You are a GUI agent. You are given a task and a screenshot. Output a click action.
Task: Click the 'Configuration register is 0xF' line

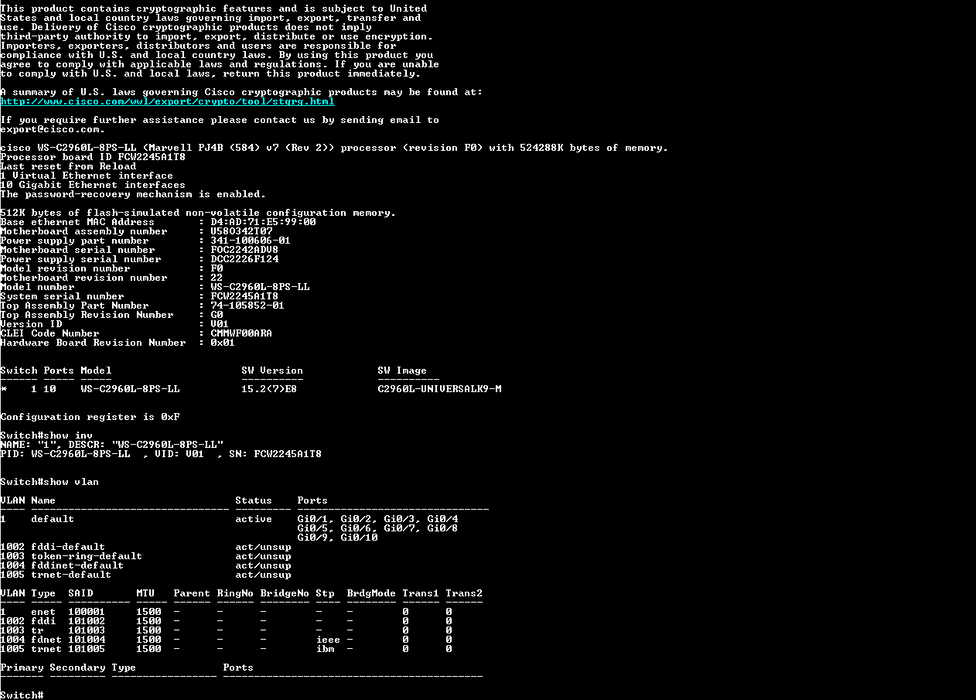(x=90, y=416)
